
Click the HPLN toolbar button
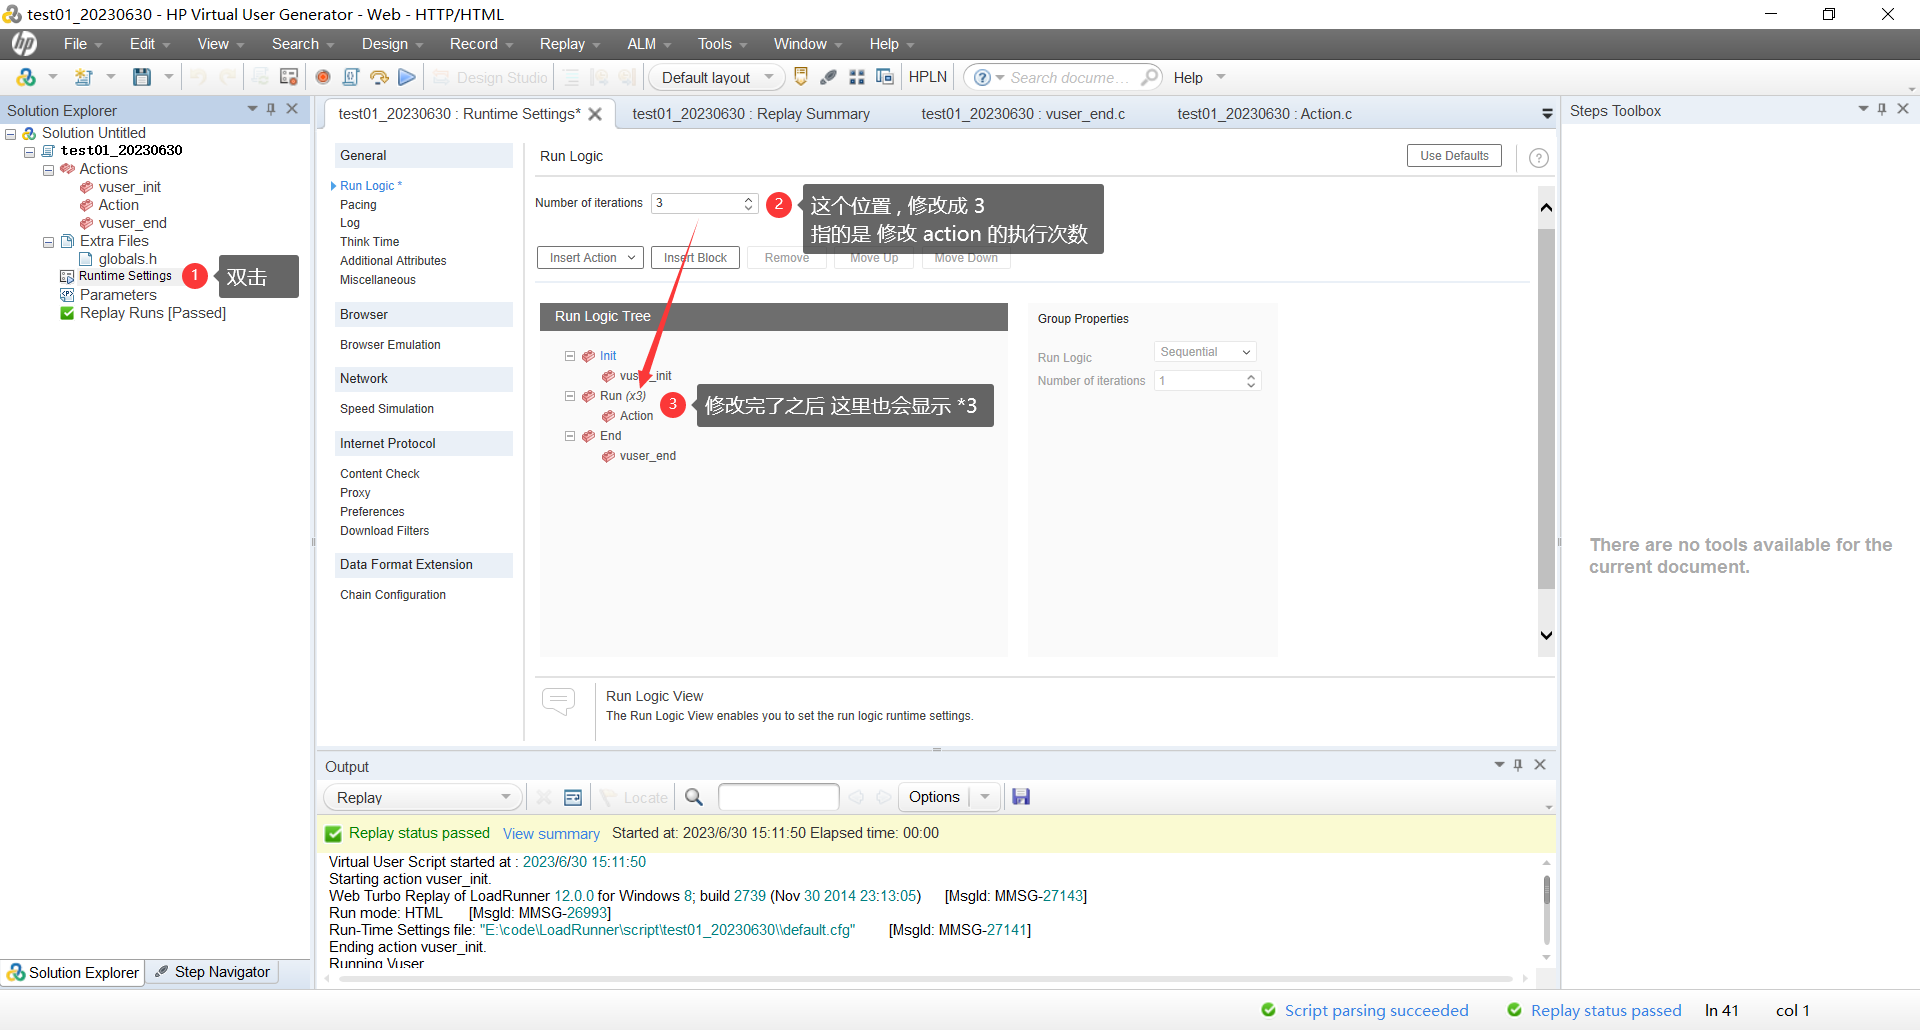[928, 77]
